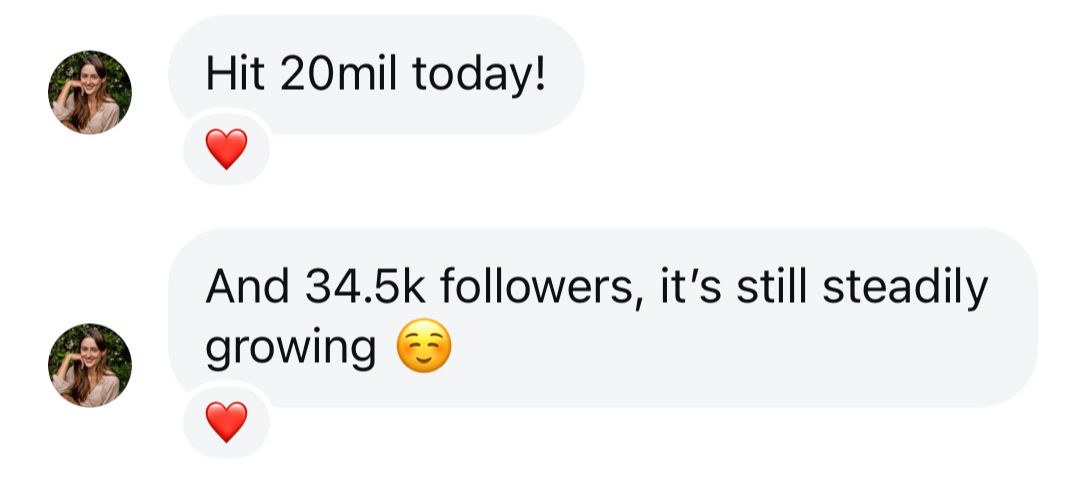Click the word 'still' in second message
The width and height of the screenshot is (1072, 479).
tap(768, 289)
